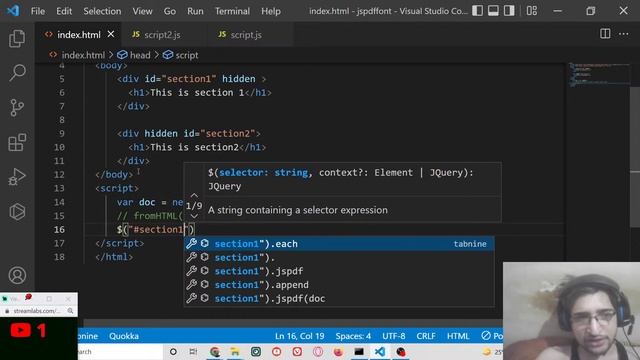
Task: Click the Tabnine status bar item
Action: pos(88,336)
